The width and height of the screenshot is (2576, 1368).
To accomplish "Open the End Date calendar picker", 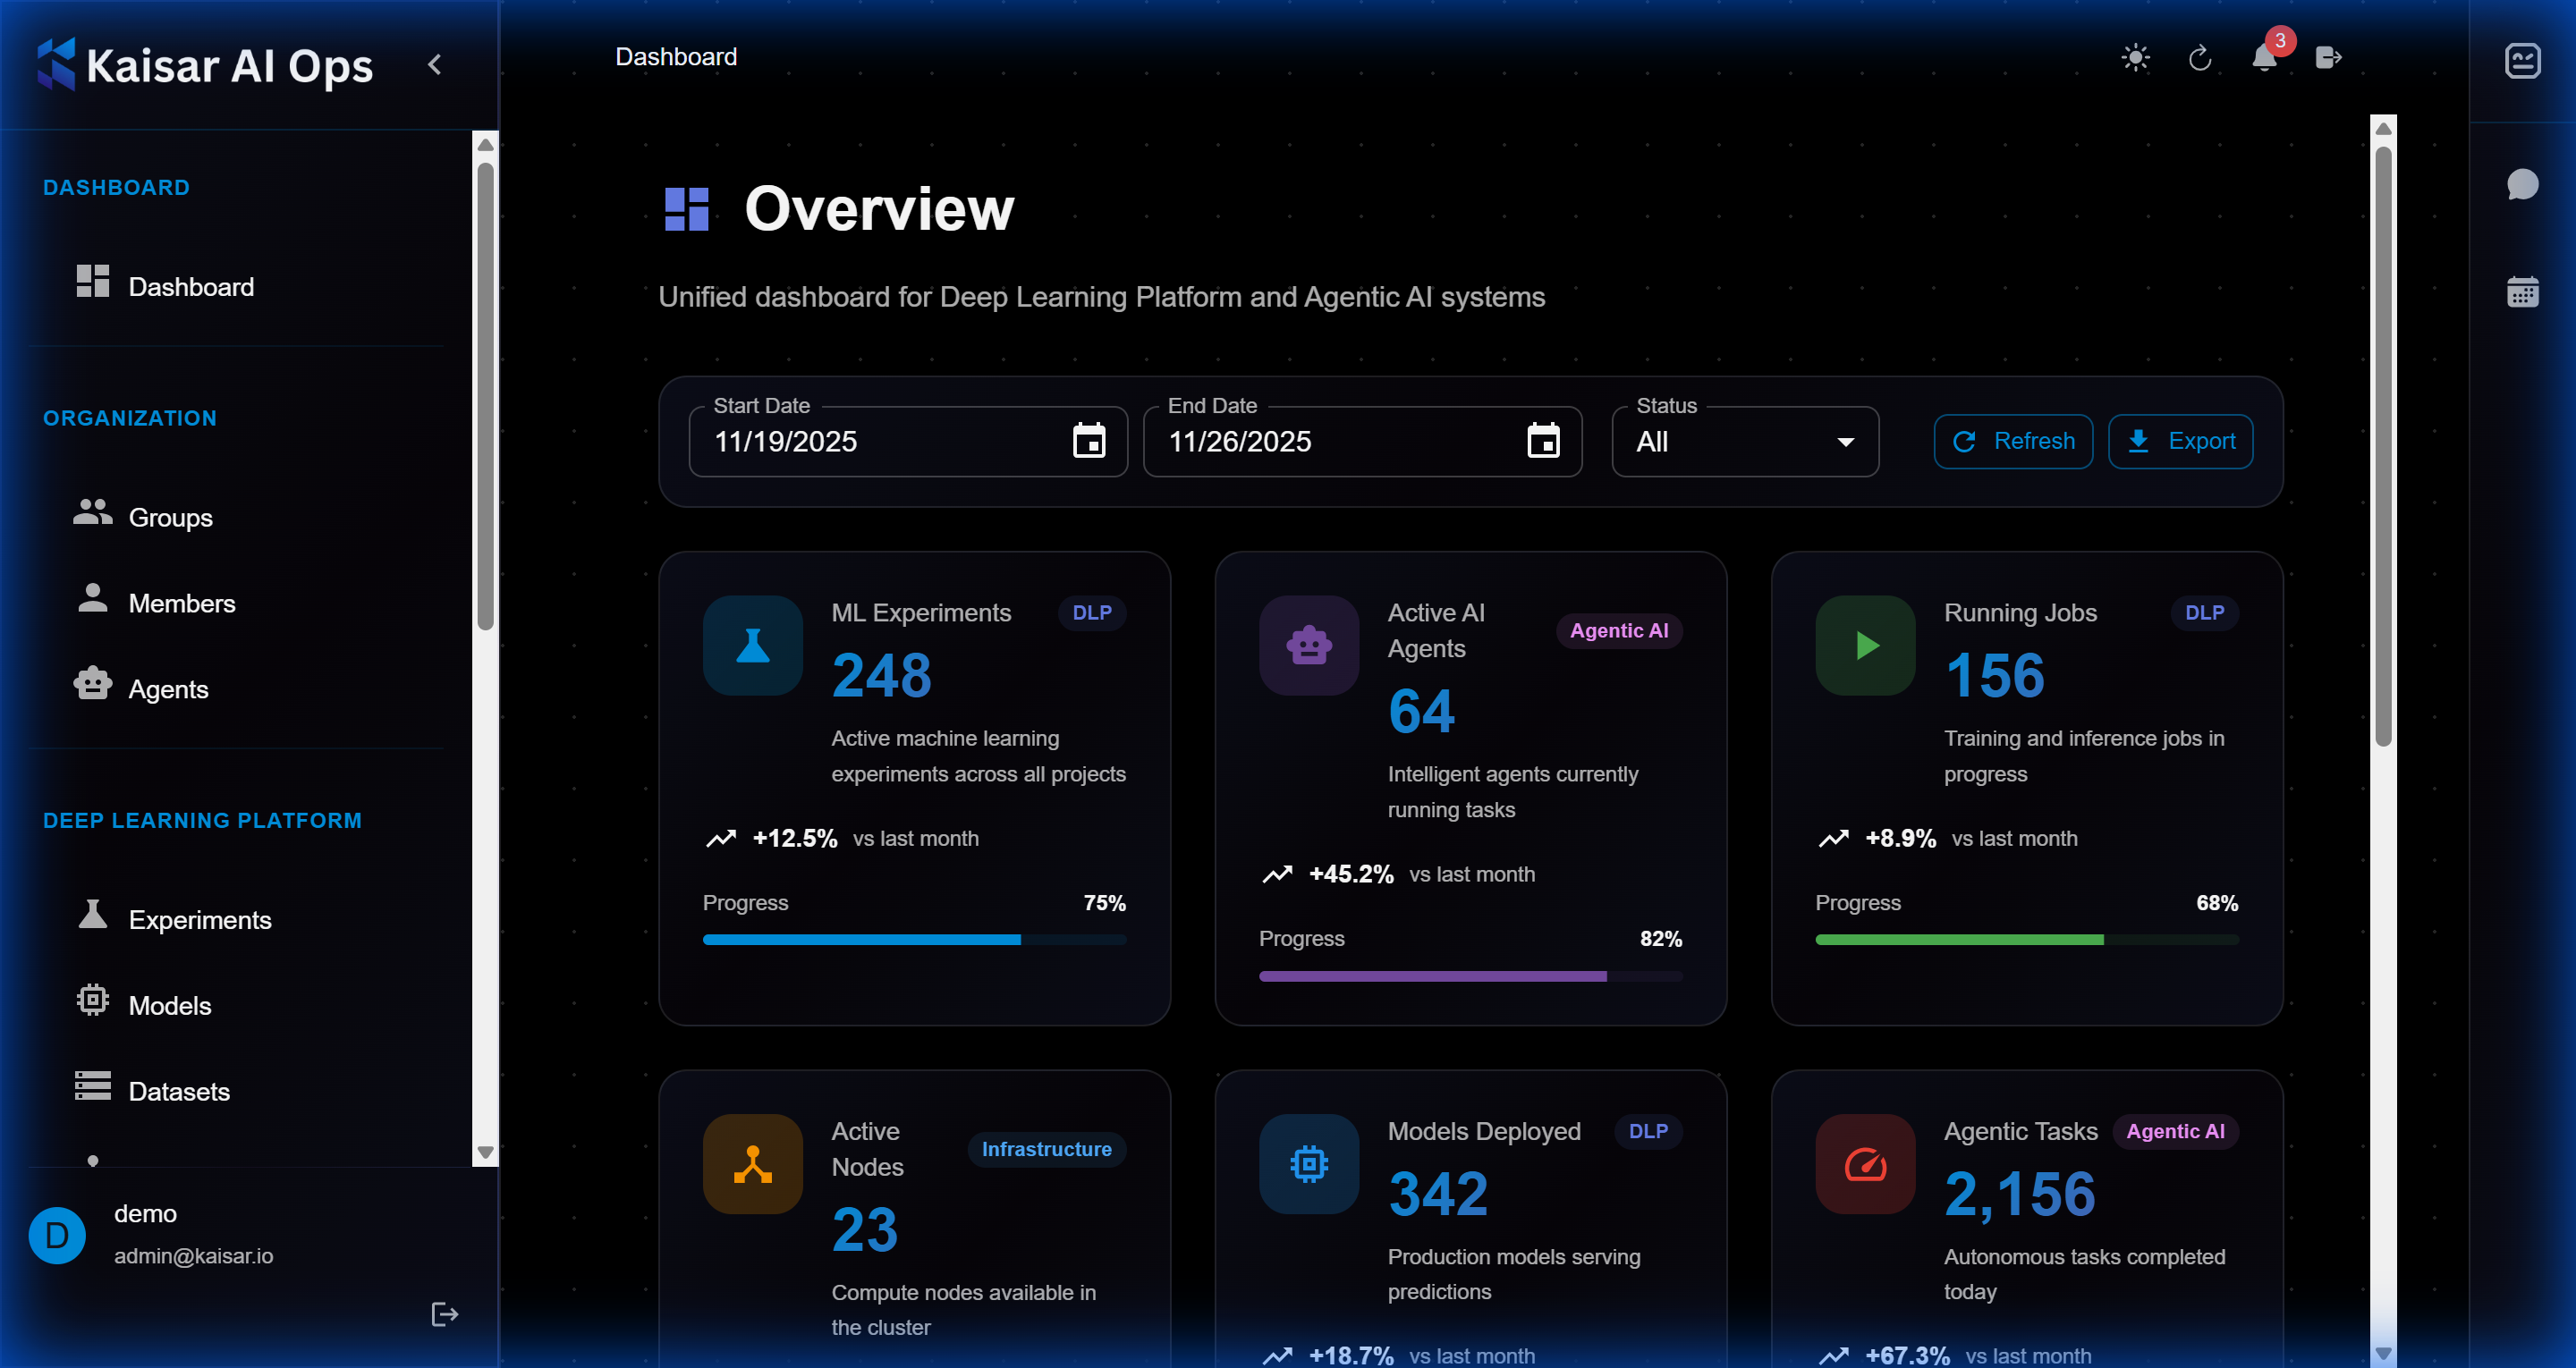I will pyautogui.click(x=1544, y=441).
